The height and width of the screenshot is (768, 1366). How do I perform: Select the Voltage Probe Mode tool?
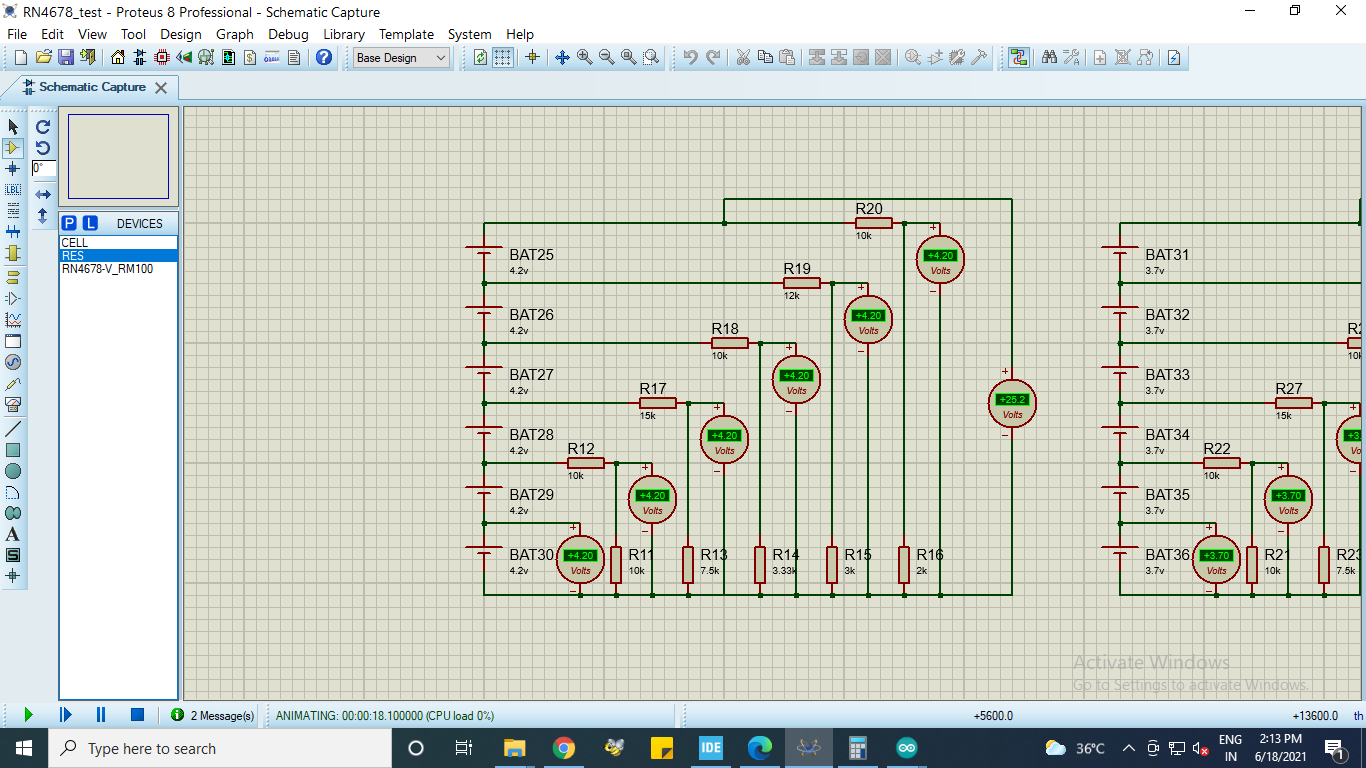click(13, 384)
